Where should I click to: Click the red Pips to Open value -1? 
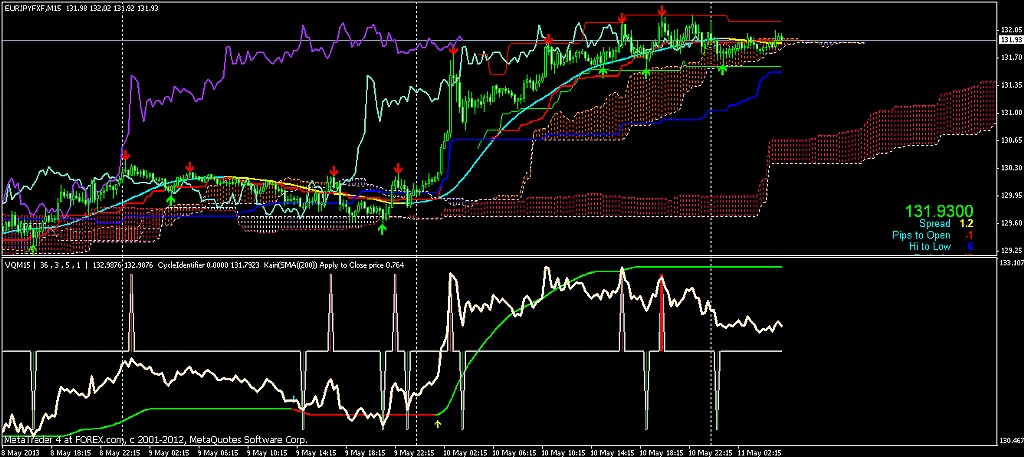[969, 235]
